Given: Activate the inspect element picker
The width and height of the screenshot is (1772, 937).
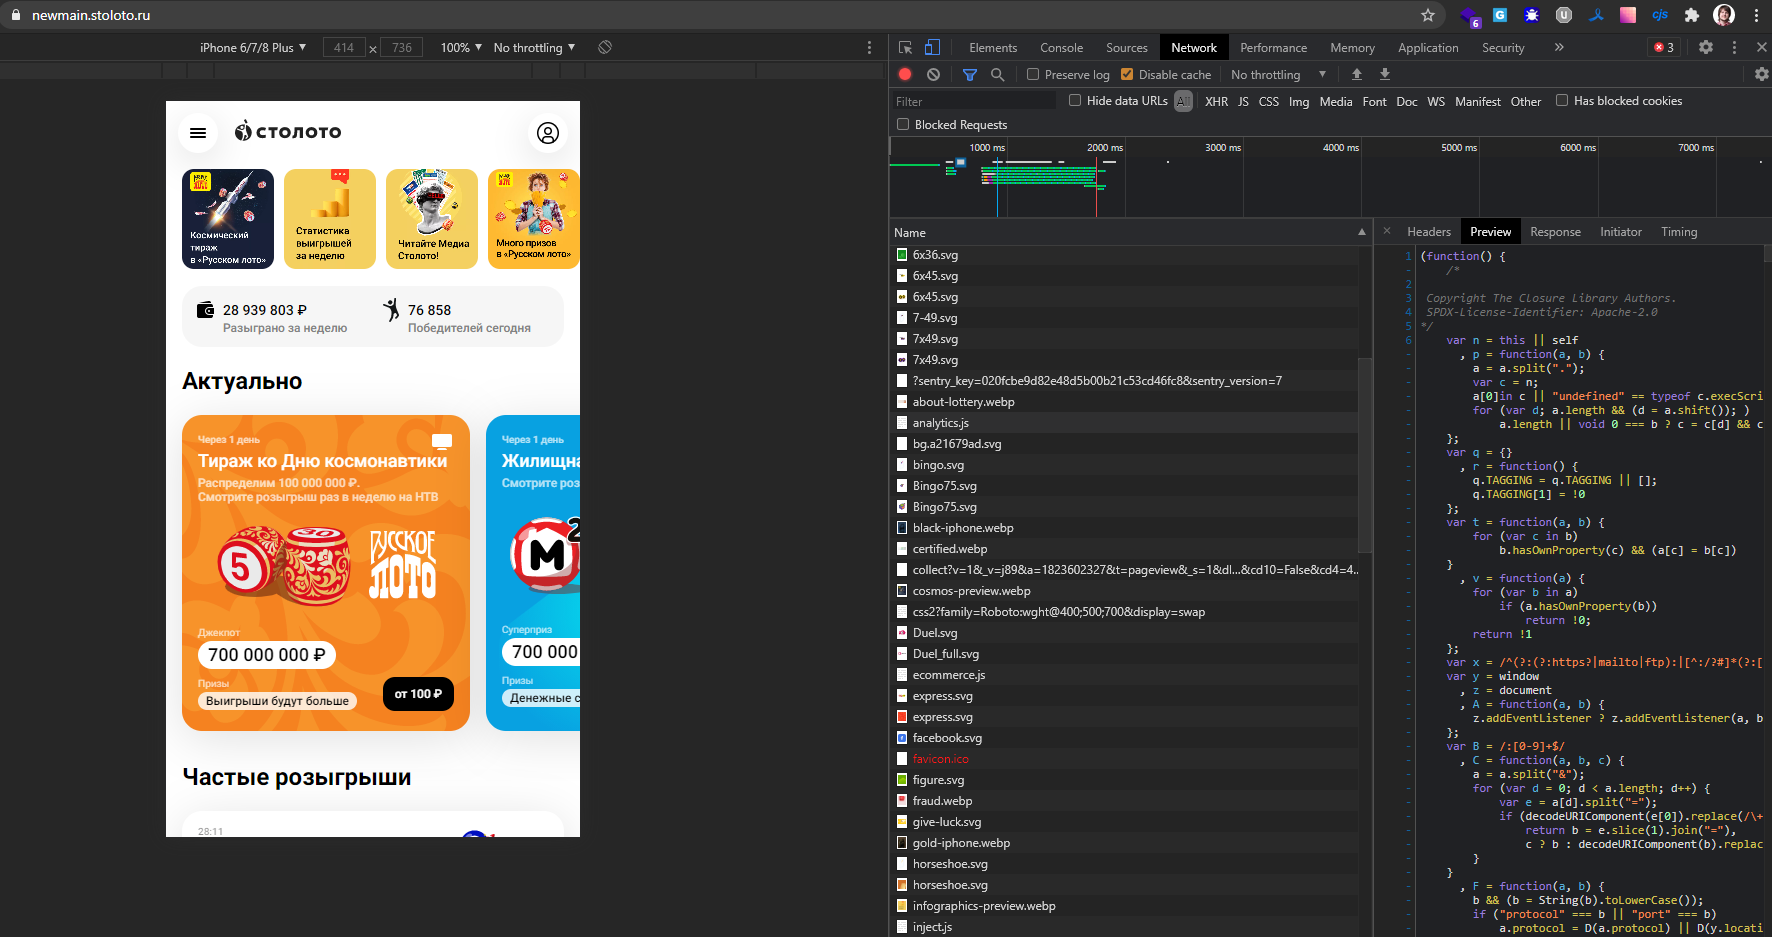Looking at the screenshot, I should coord(905,47).
